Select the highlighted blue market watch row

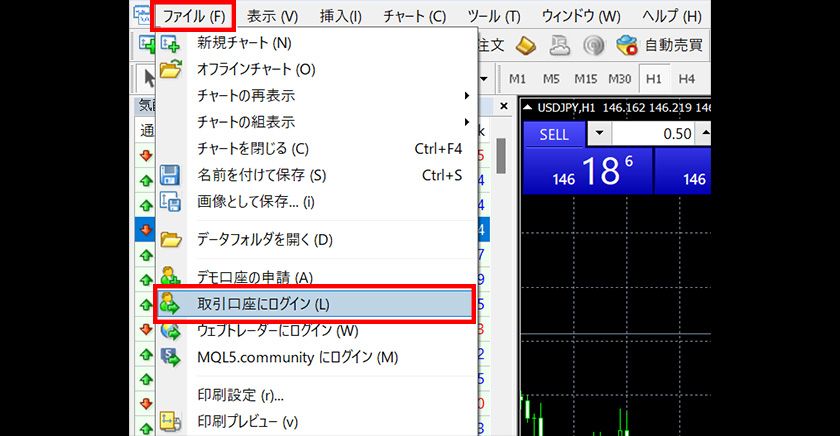point(146,230)
